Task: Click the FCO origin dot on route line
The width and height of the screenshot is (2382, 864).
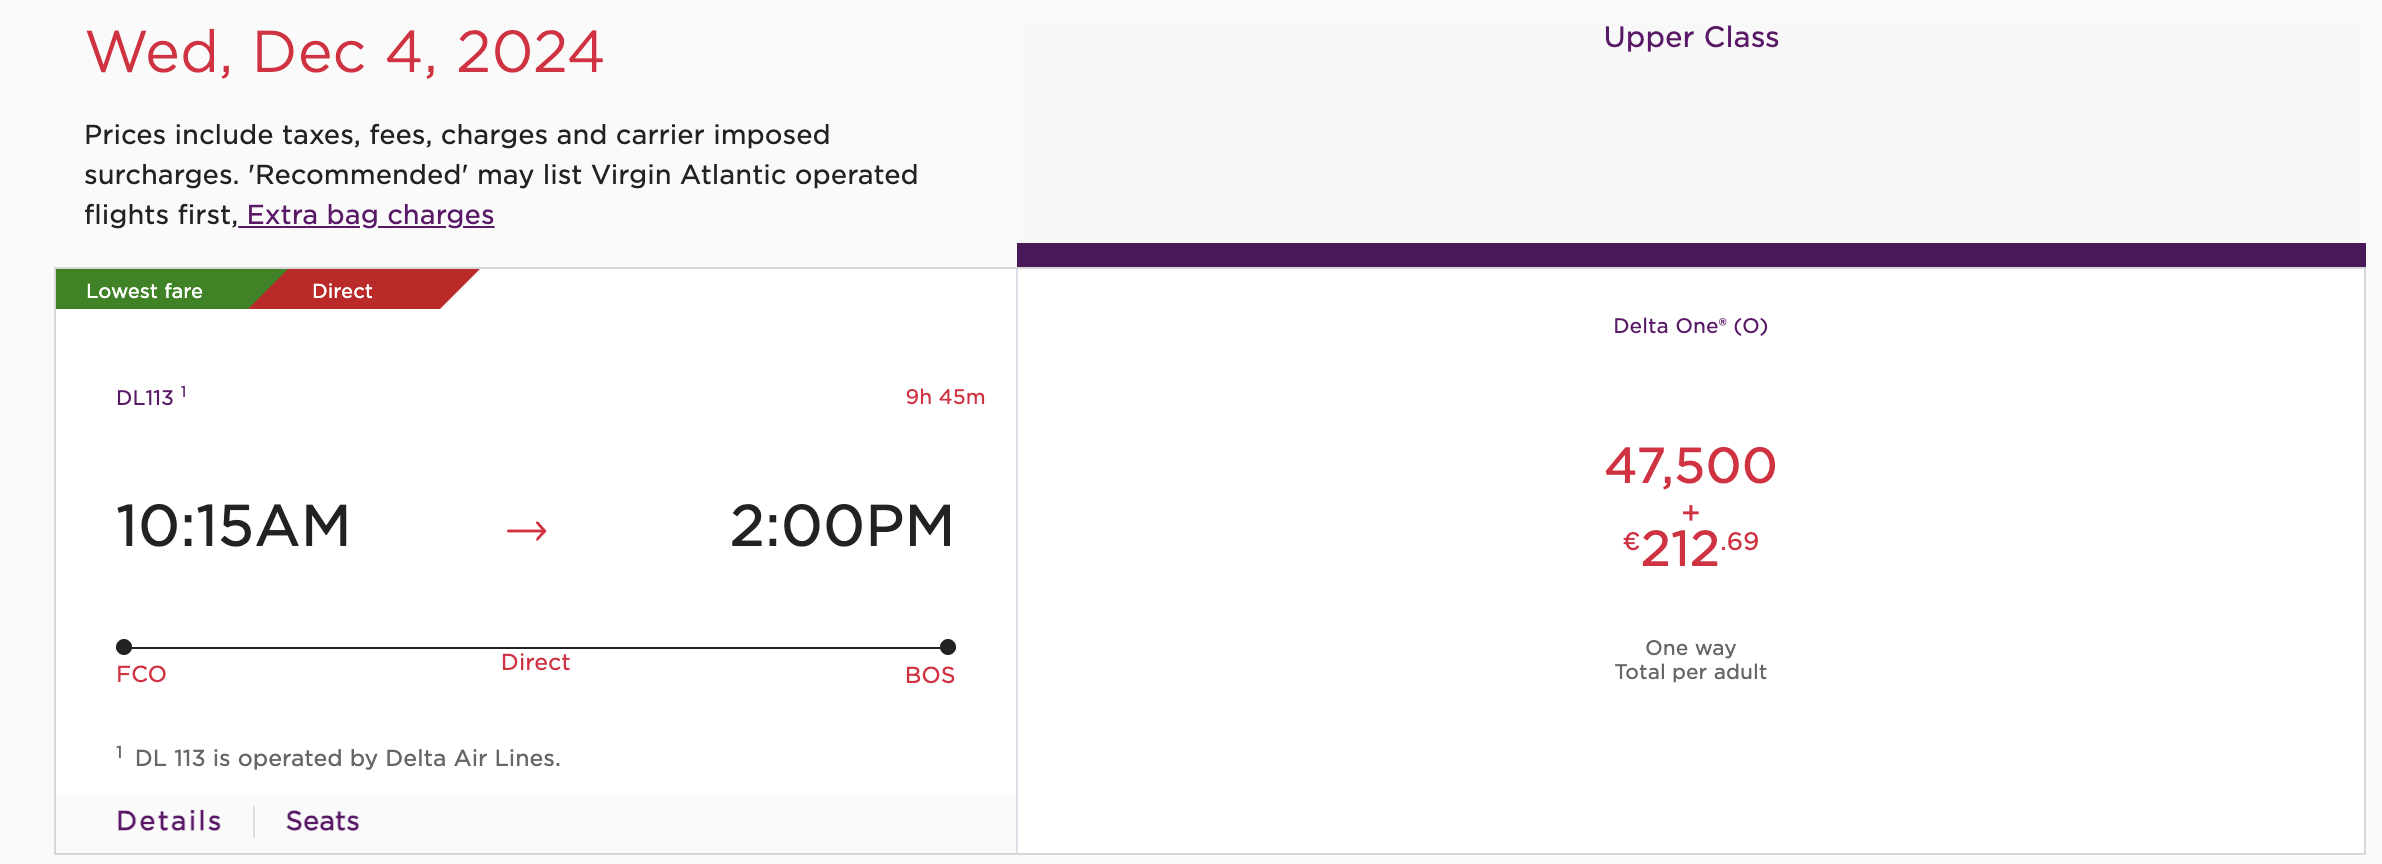Action: click(x=124, y=647)
